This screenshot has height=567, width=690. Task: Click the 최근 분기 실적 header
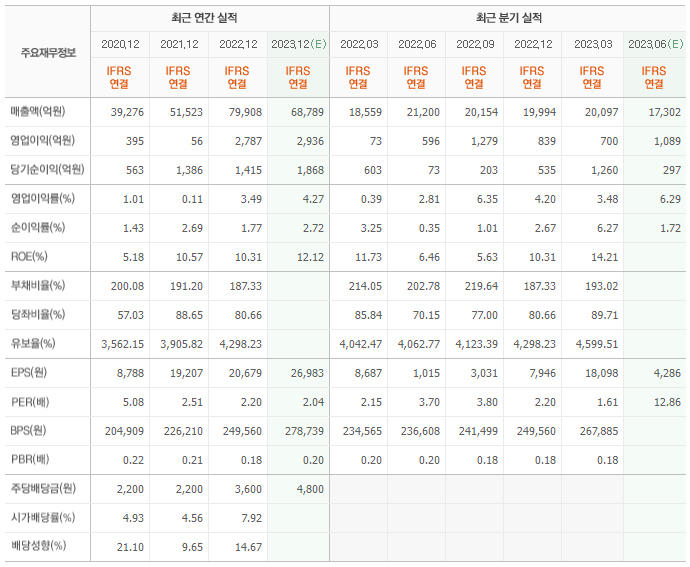pos(509,18)
